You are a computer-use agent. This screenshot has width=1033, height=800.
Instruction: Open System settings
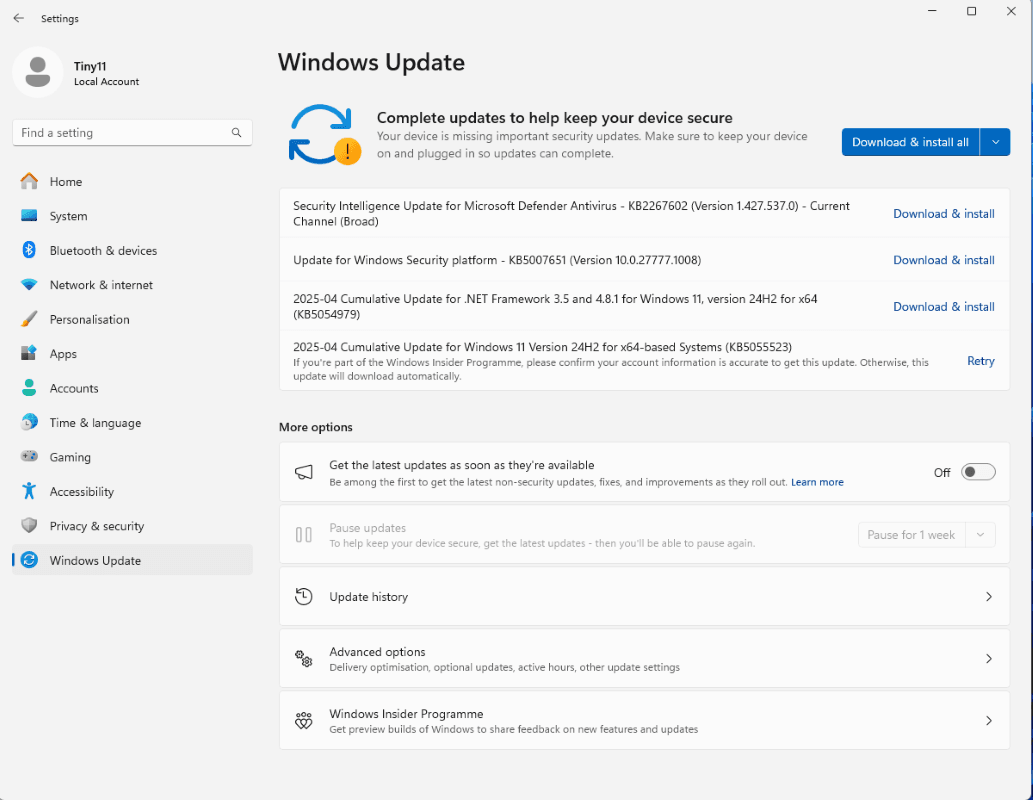coord(132,215)
